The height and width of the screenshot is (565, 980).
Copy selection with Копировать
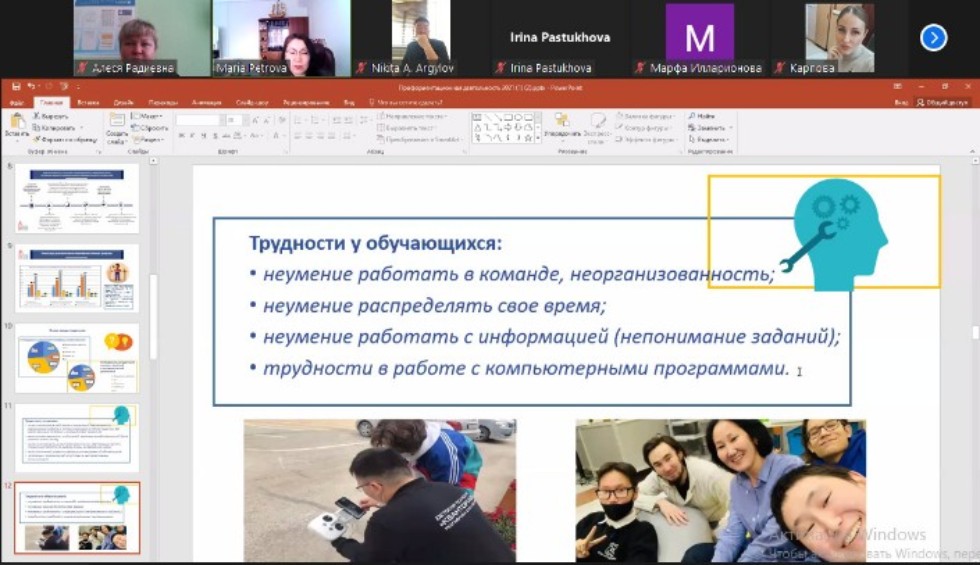click(x=54, y=128)
